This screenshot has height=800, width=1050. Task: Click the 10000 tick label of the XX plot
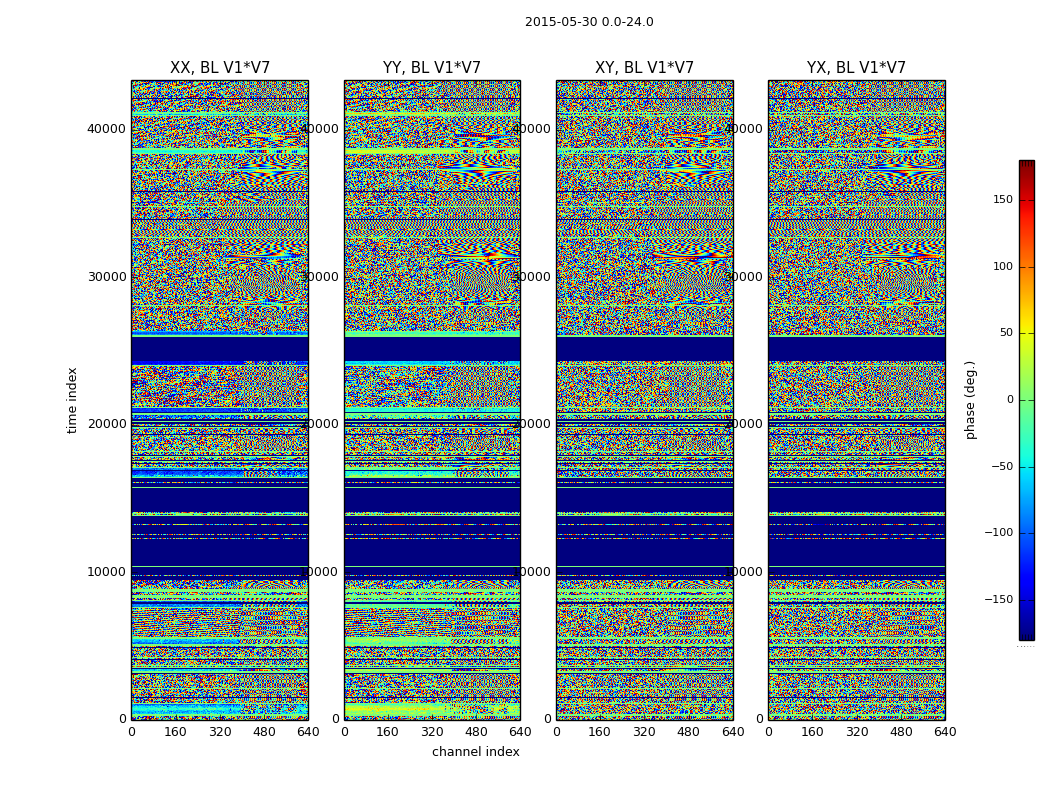tap(106, 572)
